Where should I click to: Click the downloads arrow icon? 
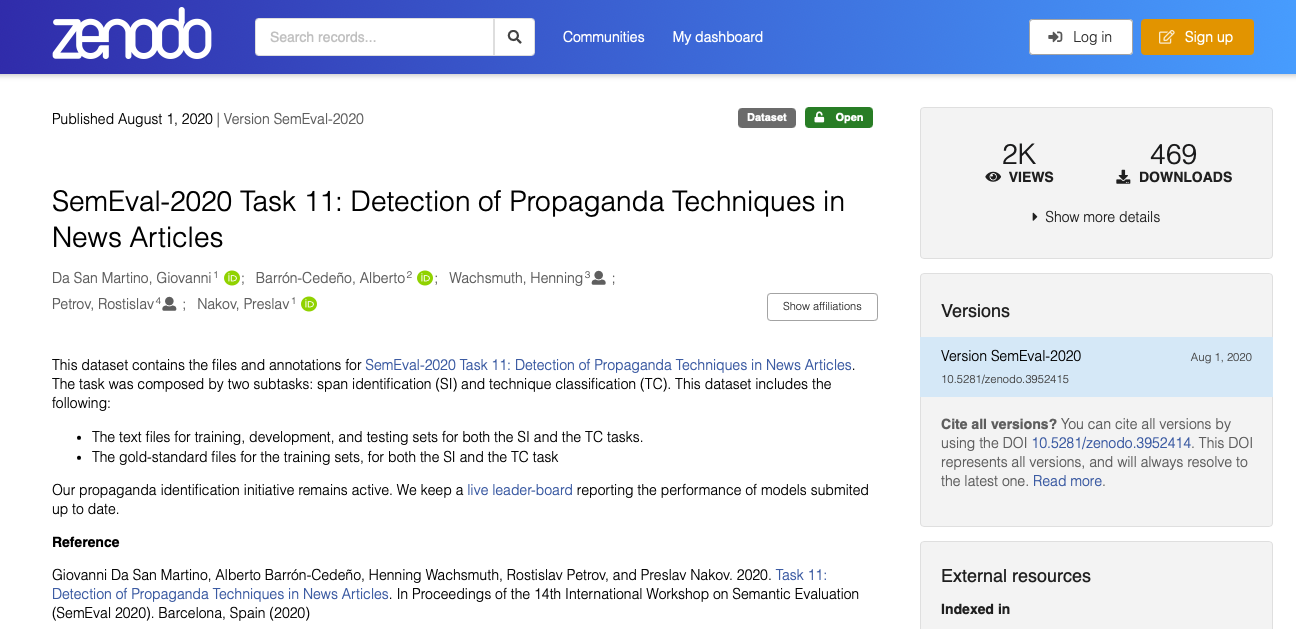(x=1123, y=177)
